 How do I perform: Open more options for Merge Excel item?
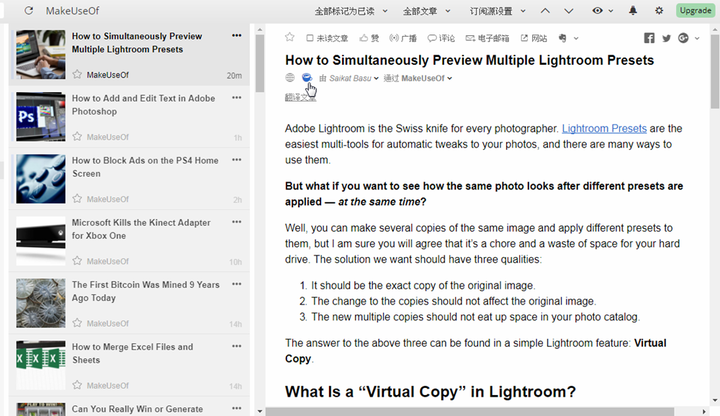tap(236, 346)
